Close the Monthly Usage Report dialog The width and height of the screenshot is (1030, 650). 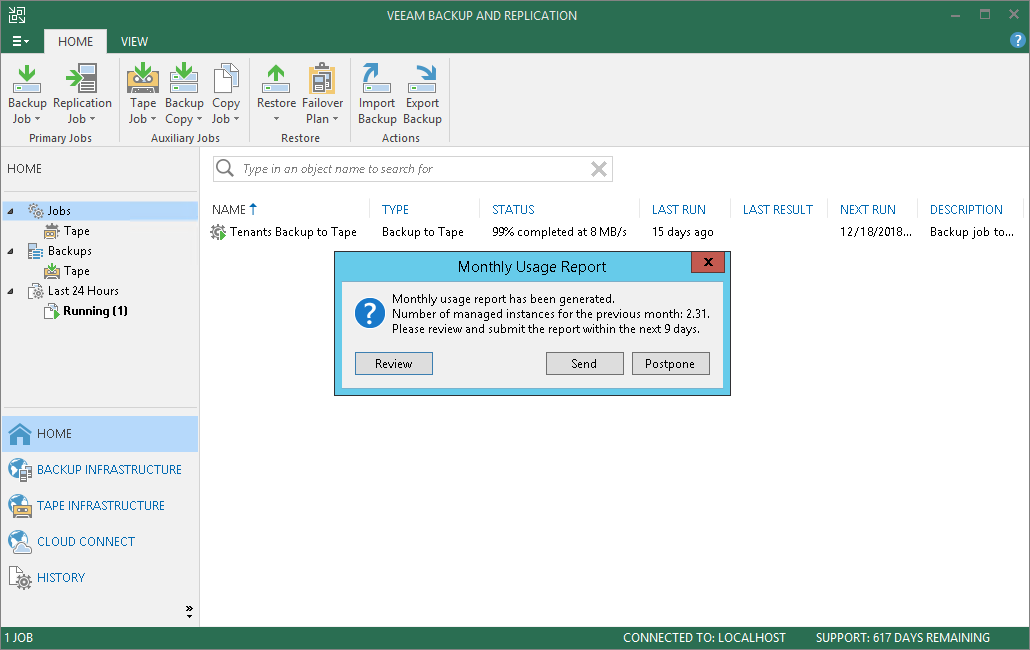click(708, 262)
